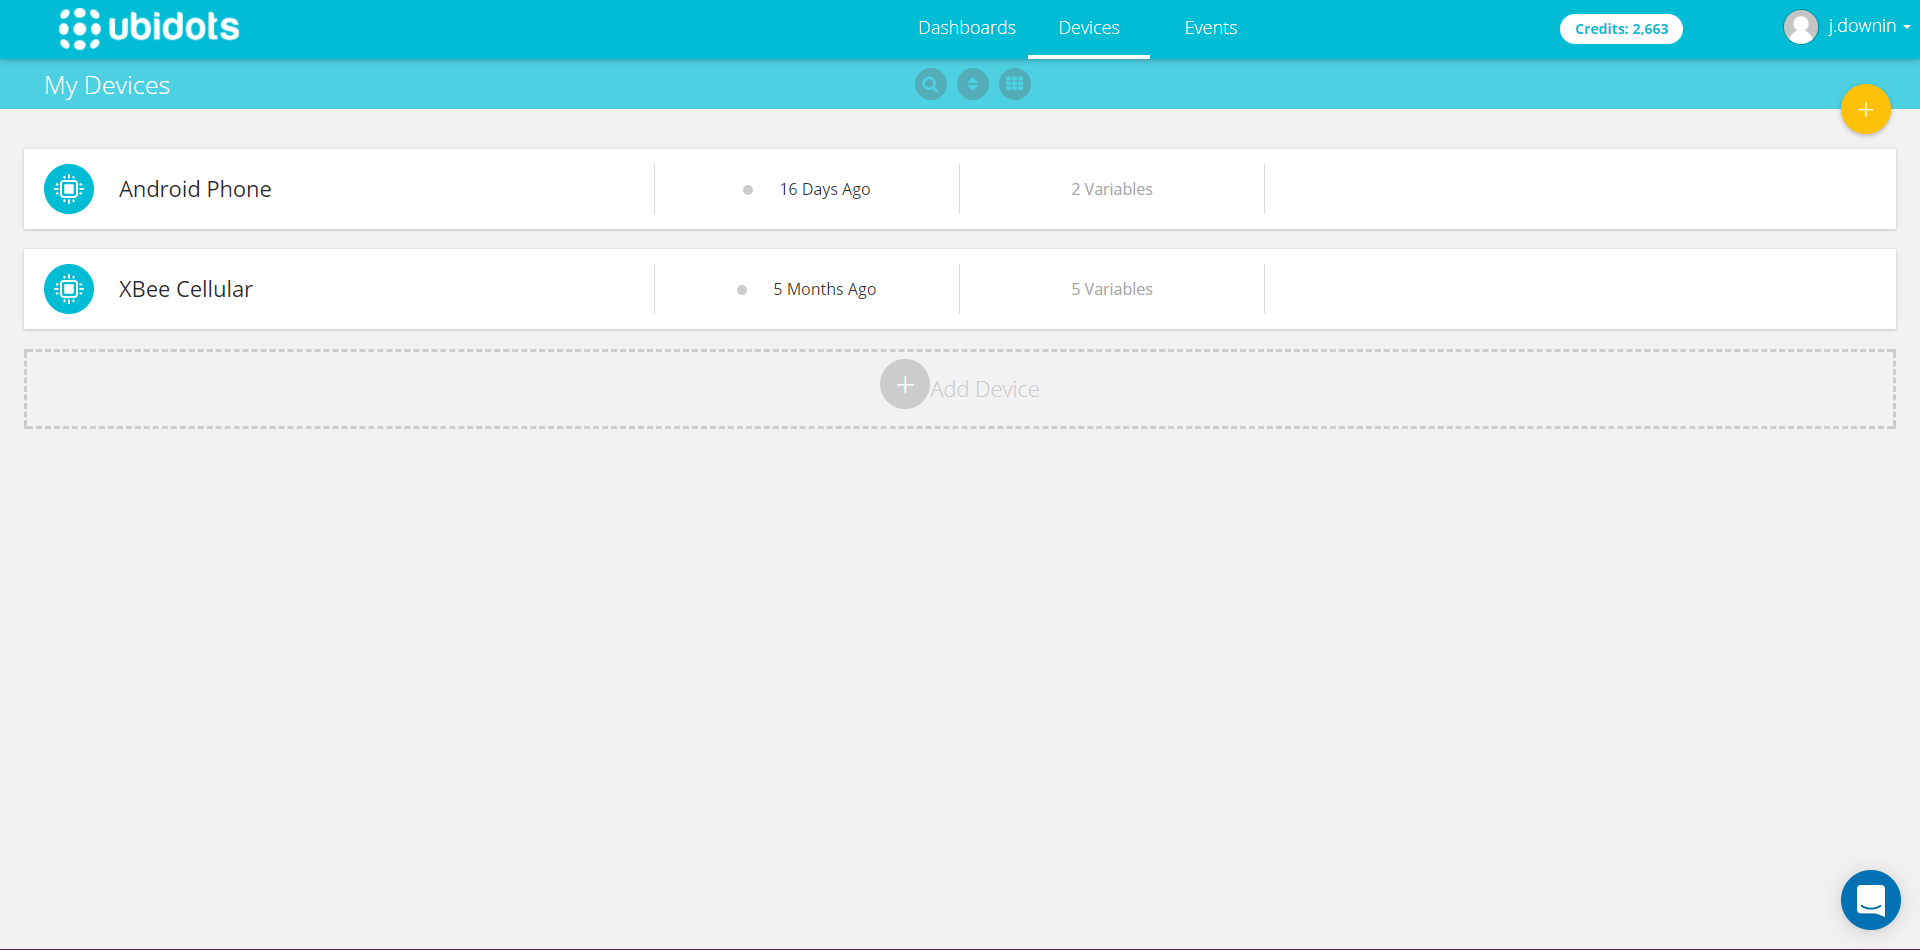Click the yellow plus floating action button

click(1865, 109)
